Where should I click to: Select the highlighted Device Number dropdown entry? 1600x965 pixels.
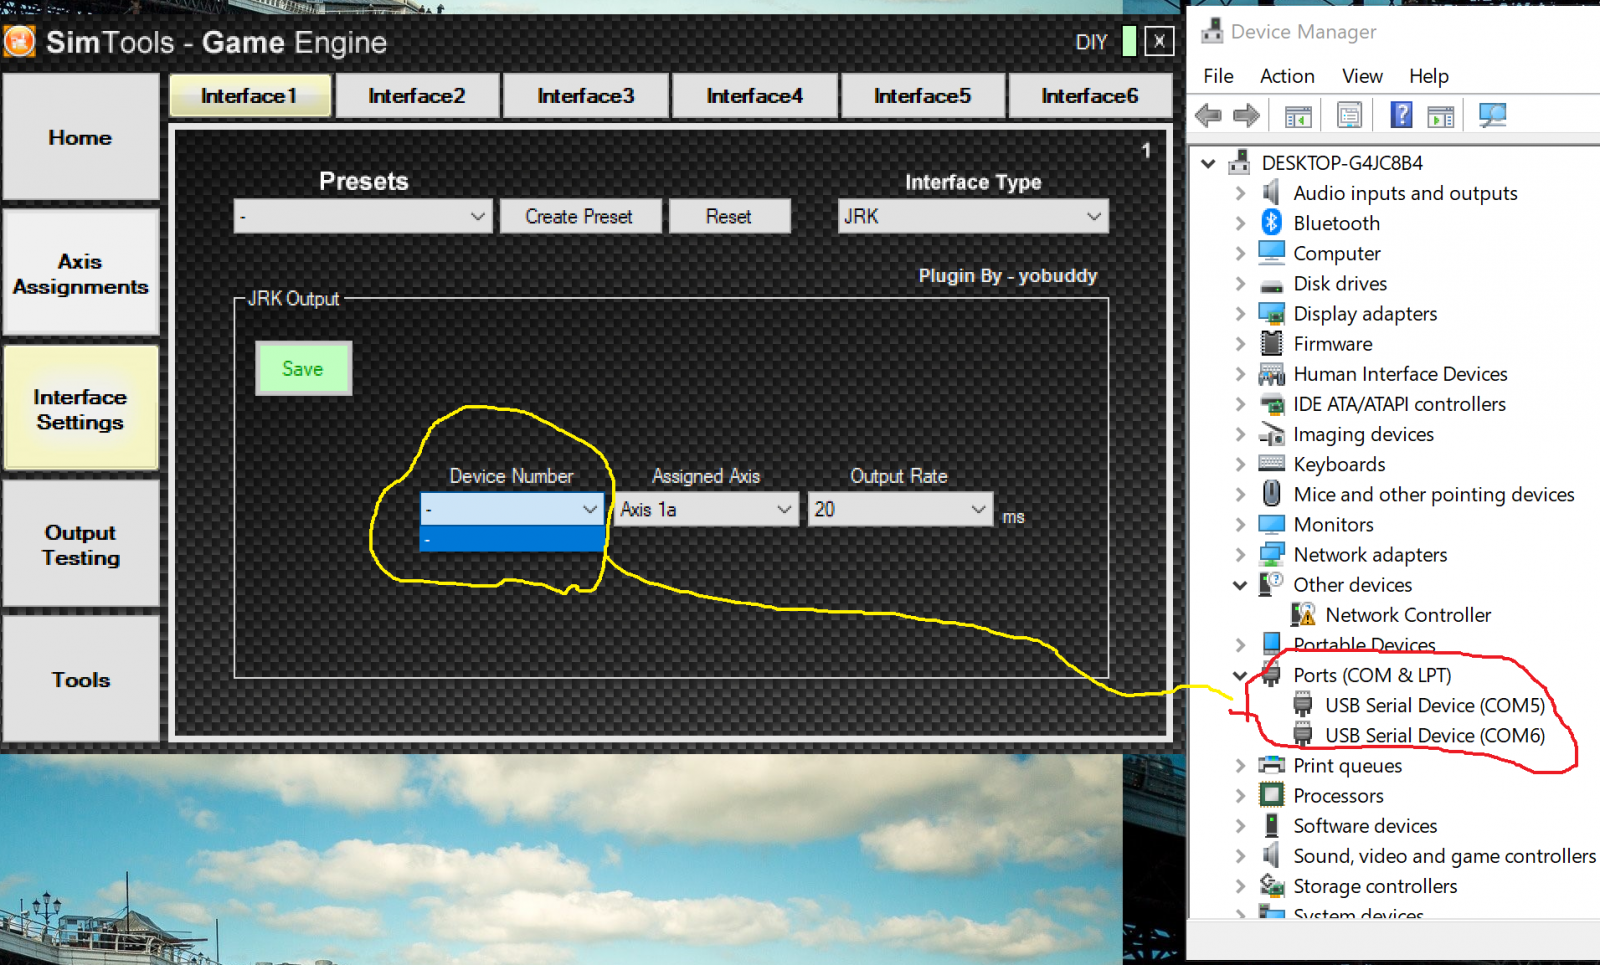(511, 540)
